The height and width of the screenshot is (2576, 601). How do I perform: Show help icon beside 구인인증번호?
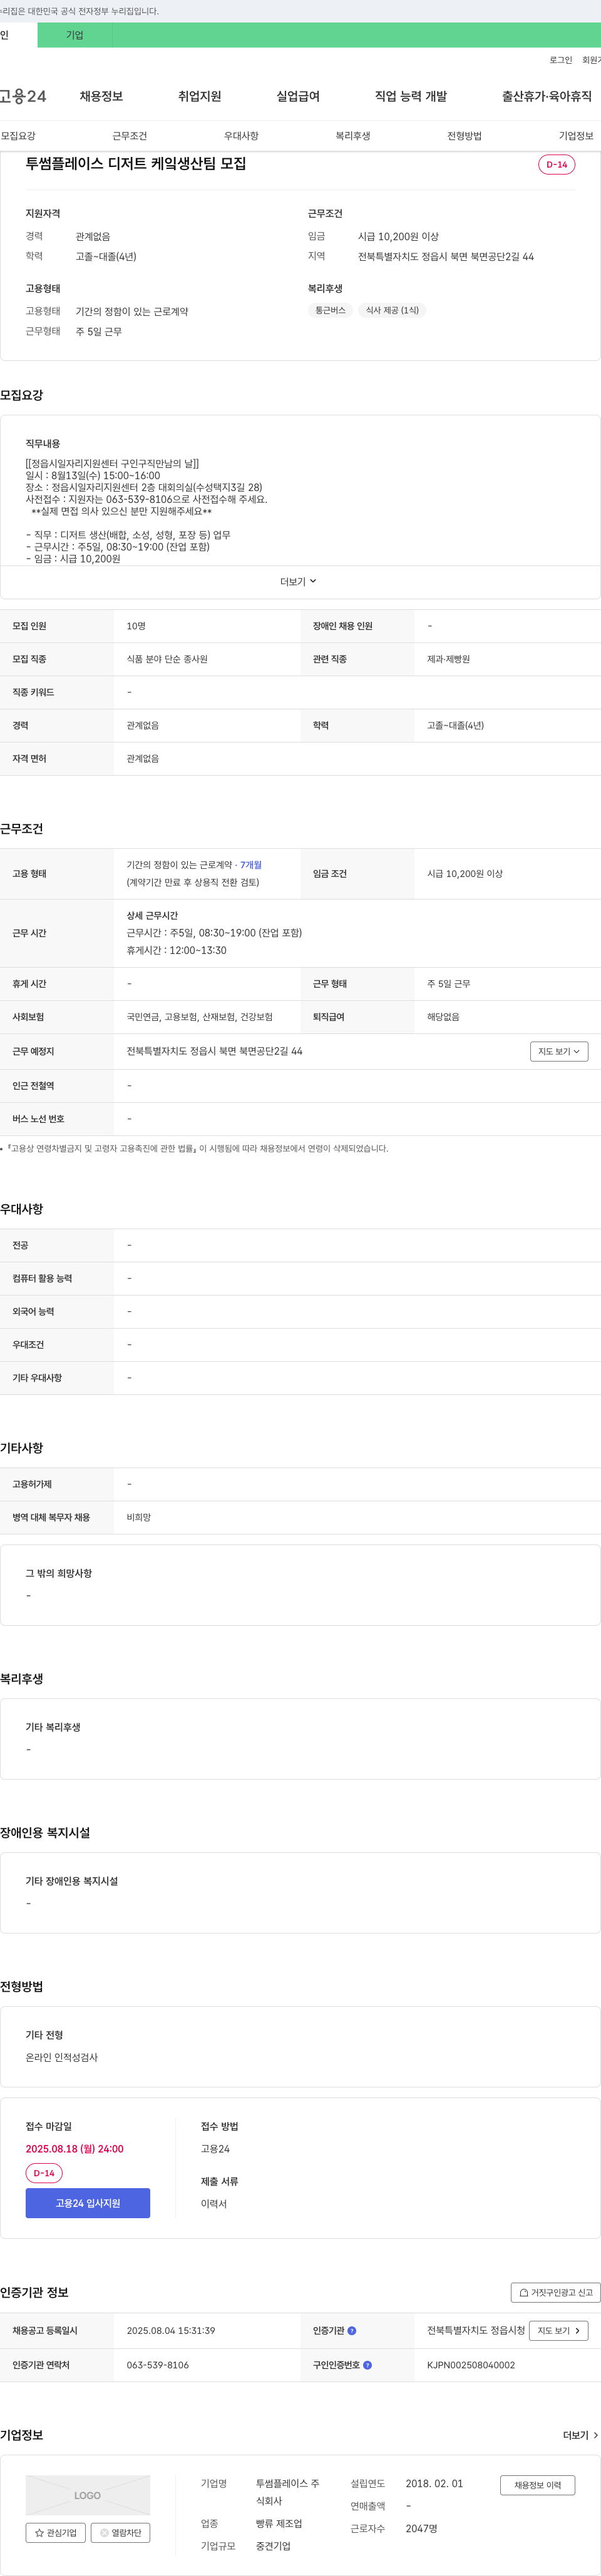(367, 2365)
